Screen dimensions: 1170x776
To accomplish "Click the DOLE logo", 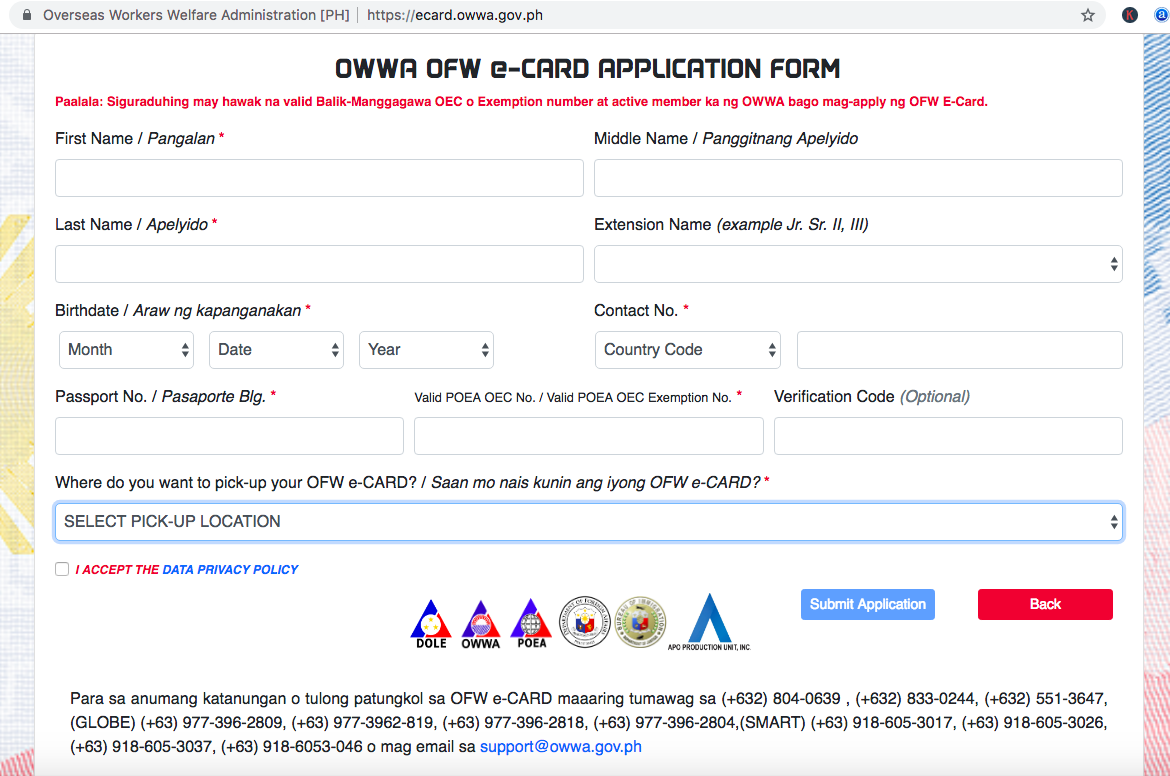I will point(430,620).
